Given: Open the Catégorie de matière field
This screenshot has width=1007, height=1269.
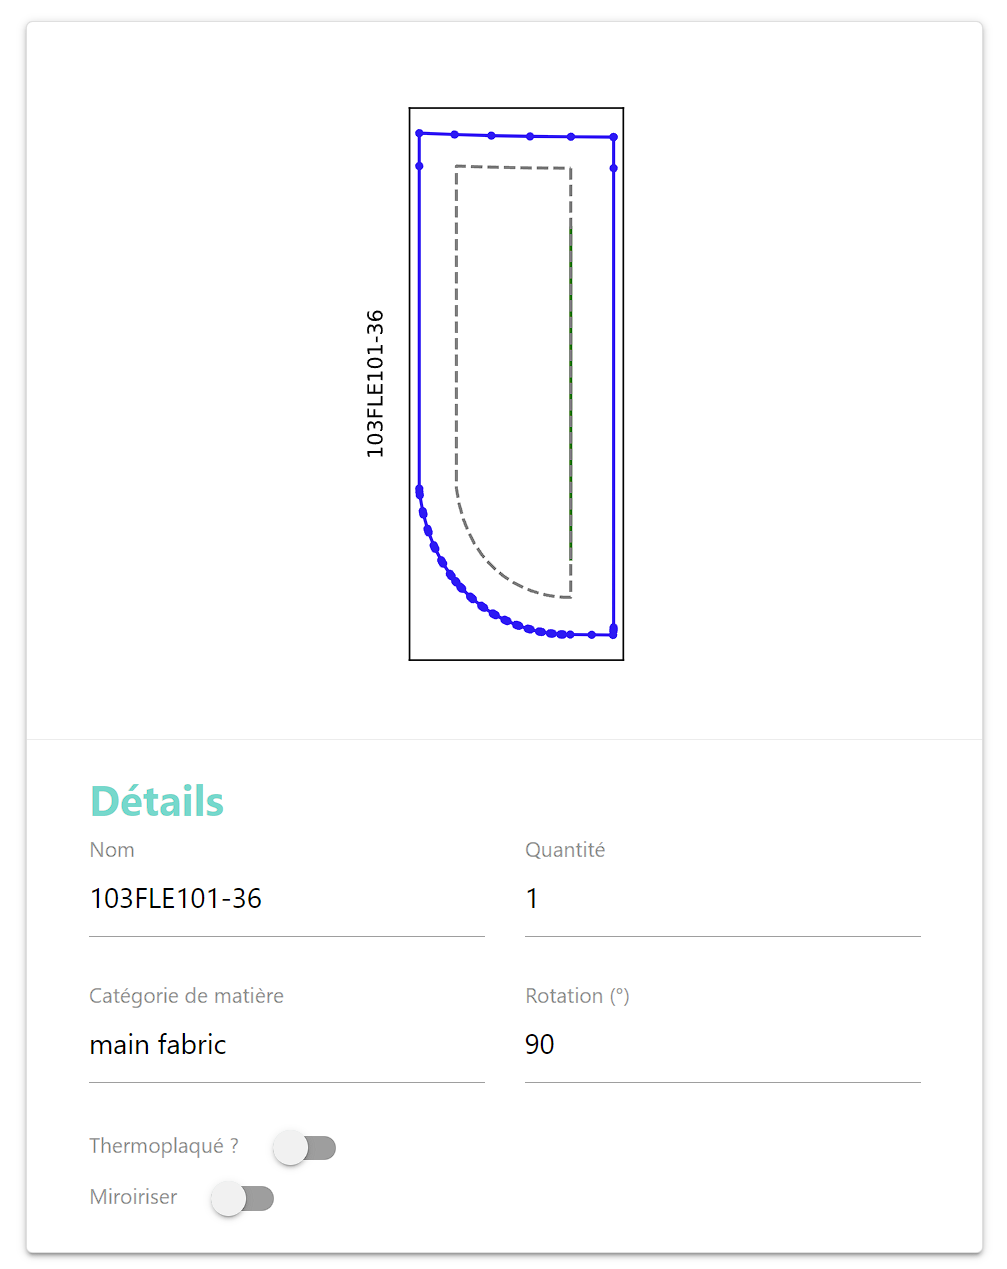Looking at the screenshot, I should tap(286, 1045).
